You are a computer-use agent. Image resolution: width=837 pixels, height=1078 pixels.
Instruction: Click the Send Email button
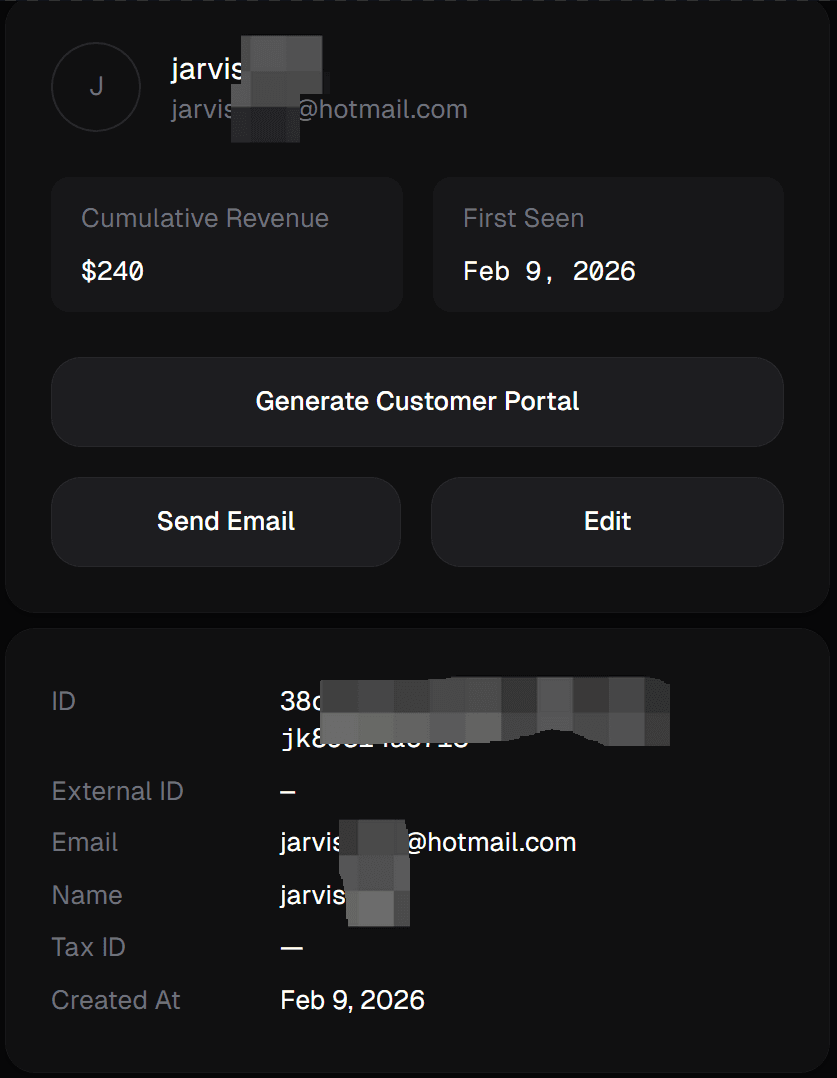pyautogui.click(x=225, y=521)
